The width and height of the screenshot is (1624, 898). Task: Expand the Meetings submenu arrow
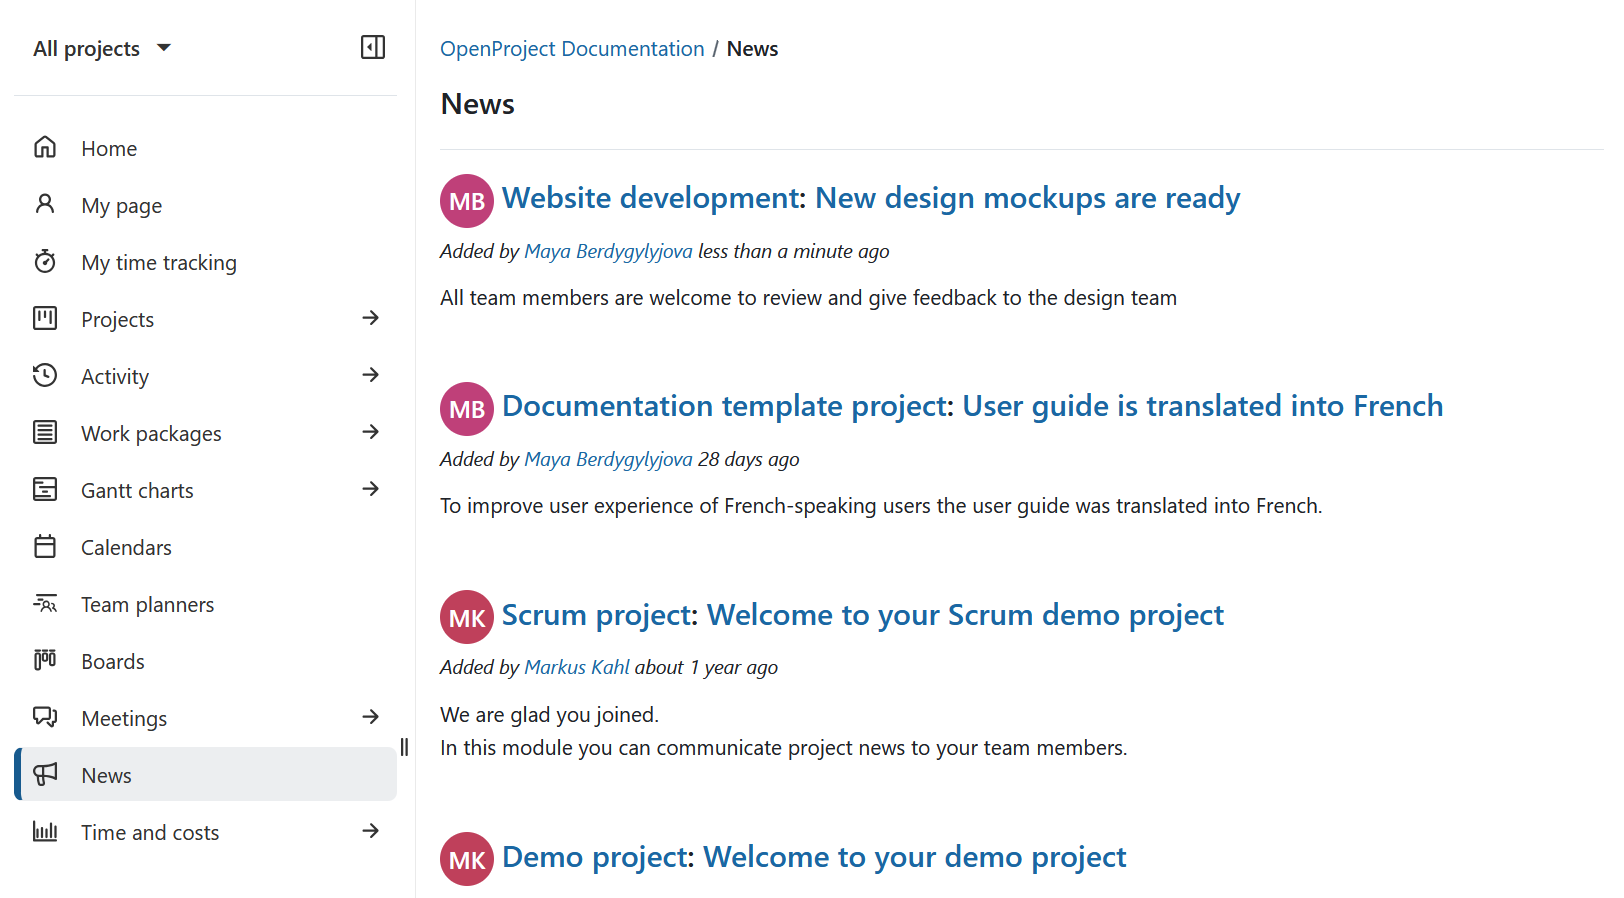(x=370, y=717)
